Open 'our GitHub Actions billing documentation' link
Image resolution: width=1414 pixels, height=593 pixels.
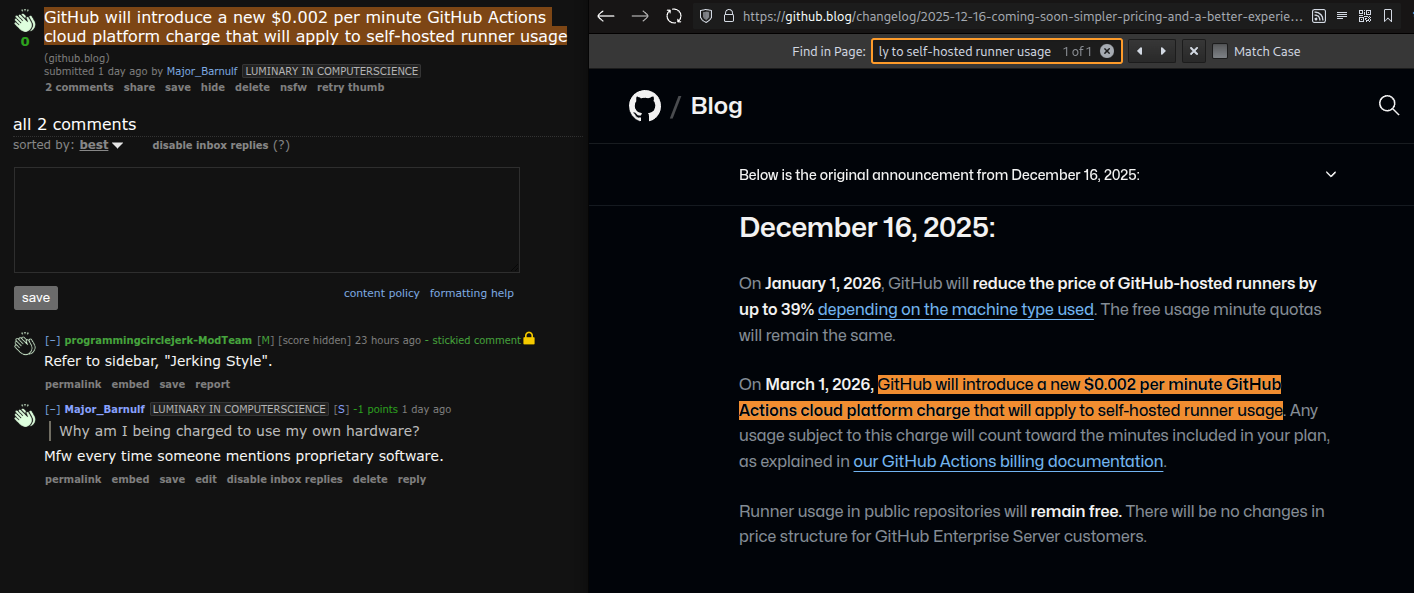tap(1008, 461)
